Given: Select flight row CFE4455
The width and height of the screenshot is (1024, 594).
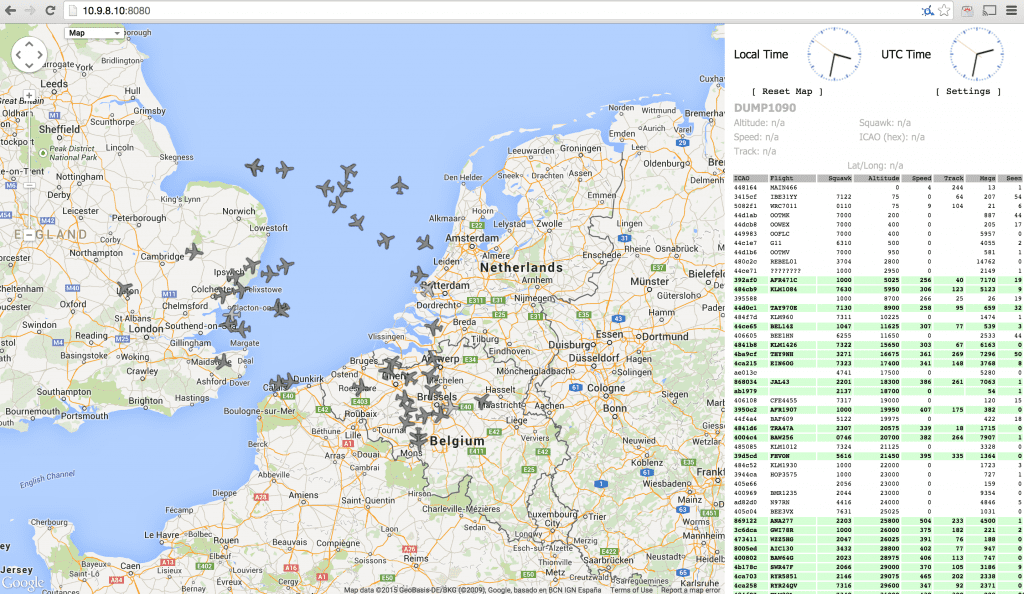Looking at the screenshot, I should [x=878, y=401].
